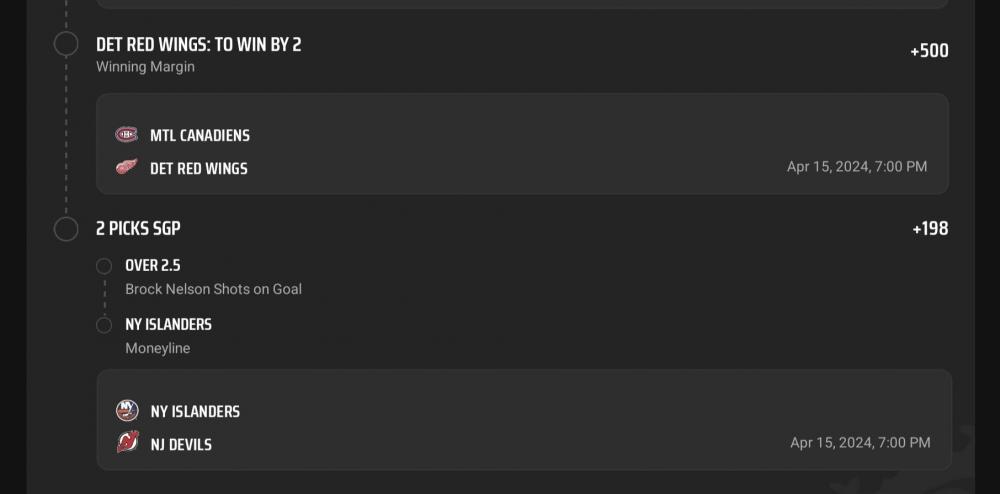1000x494 pixels.
Task: Click the Montreal Canadiens team logo
Action: click(x=126, y=135)
